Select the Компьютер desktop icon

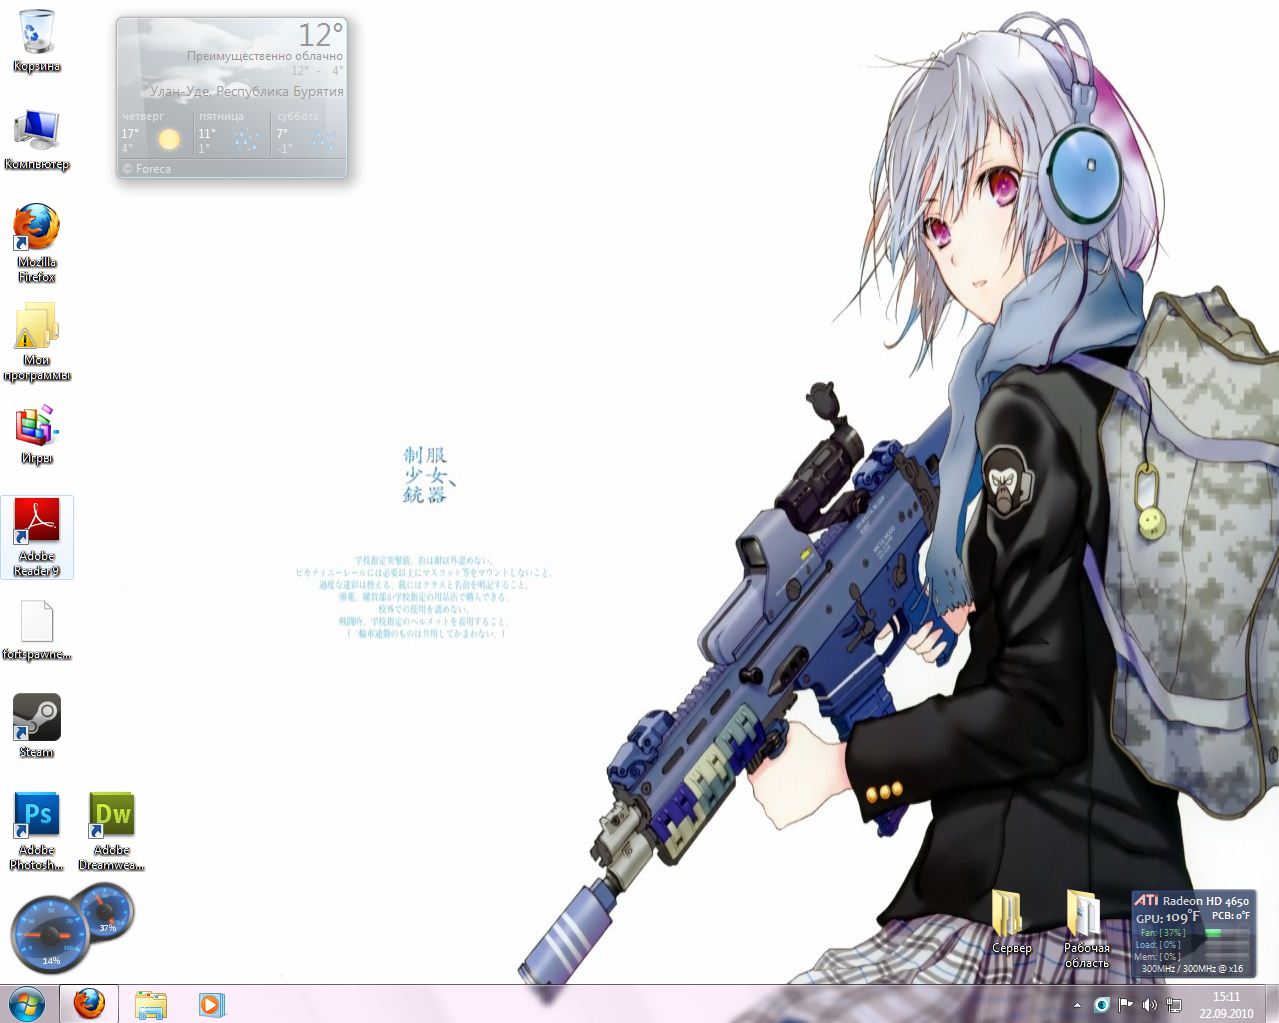click(37, 138)
